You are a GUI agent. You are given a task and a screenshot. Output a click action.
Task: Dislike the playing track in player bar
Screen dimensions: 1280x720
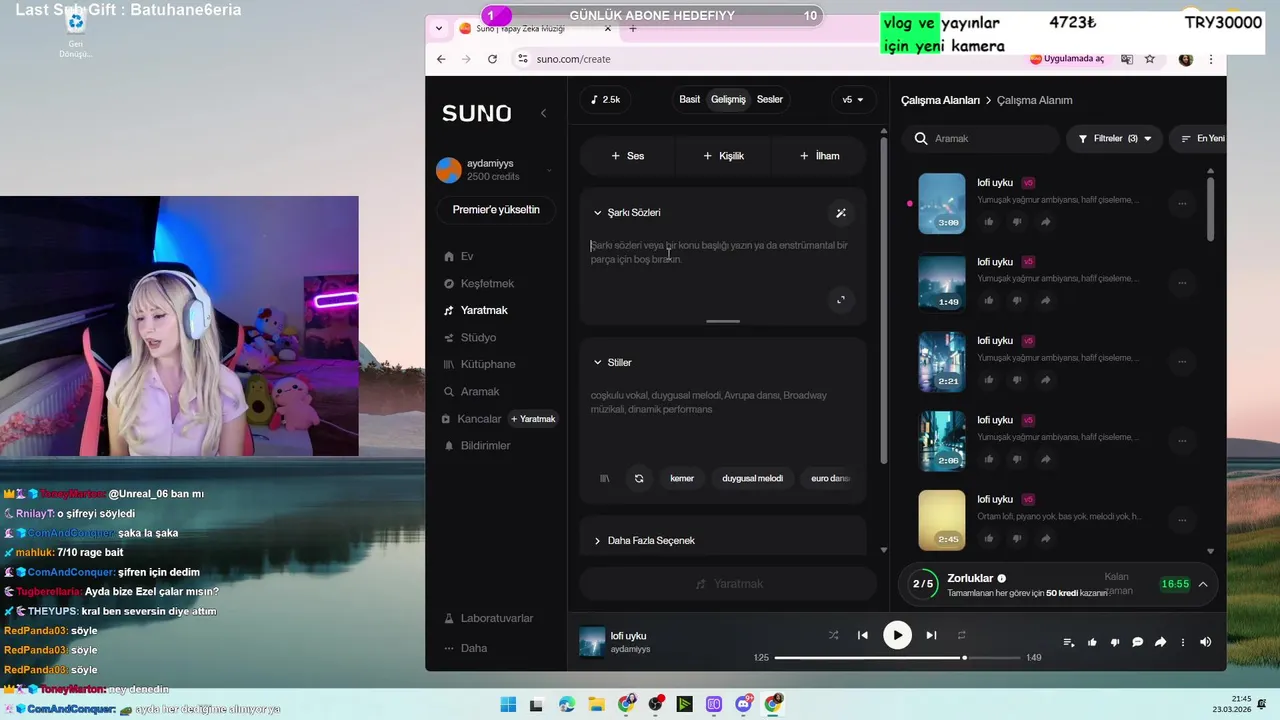point(1114,642)
